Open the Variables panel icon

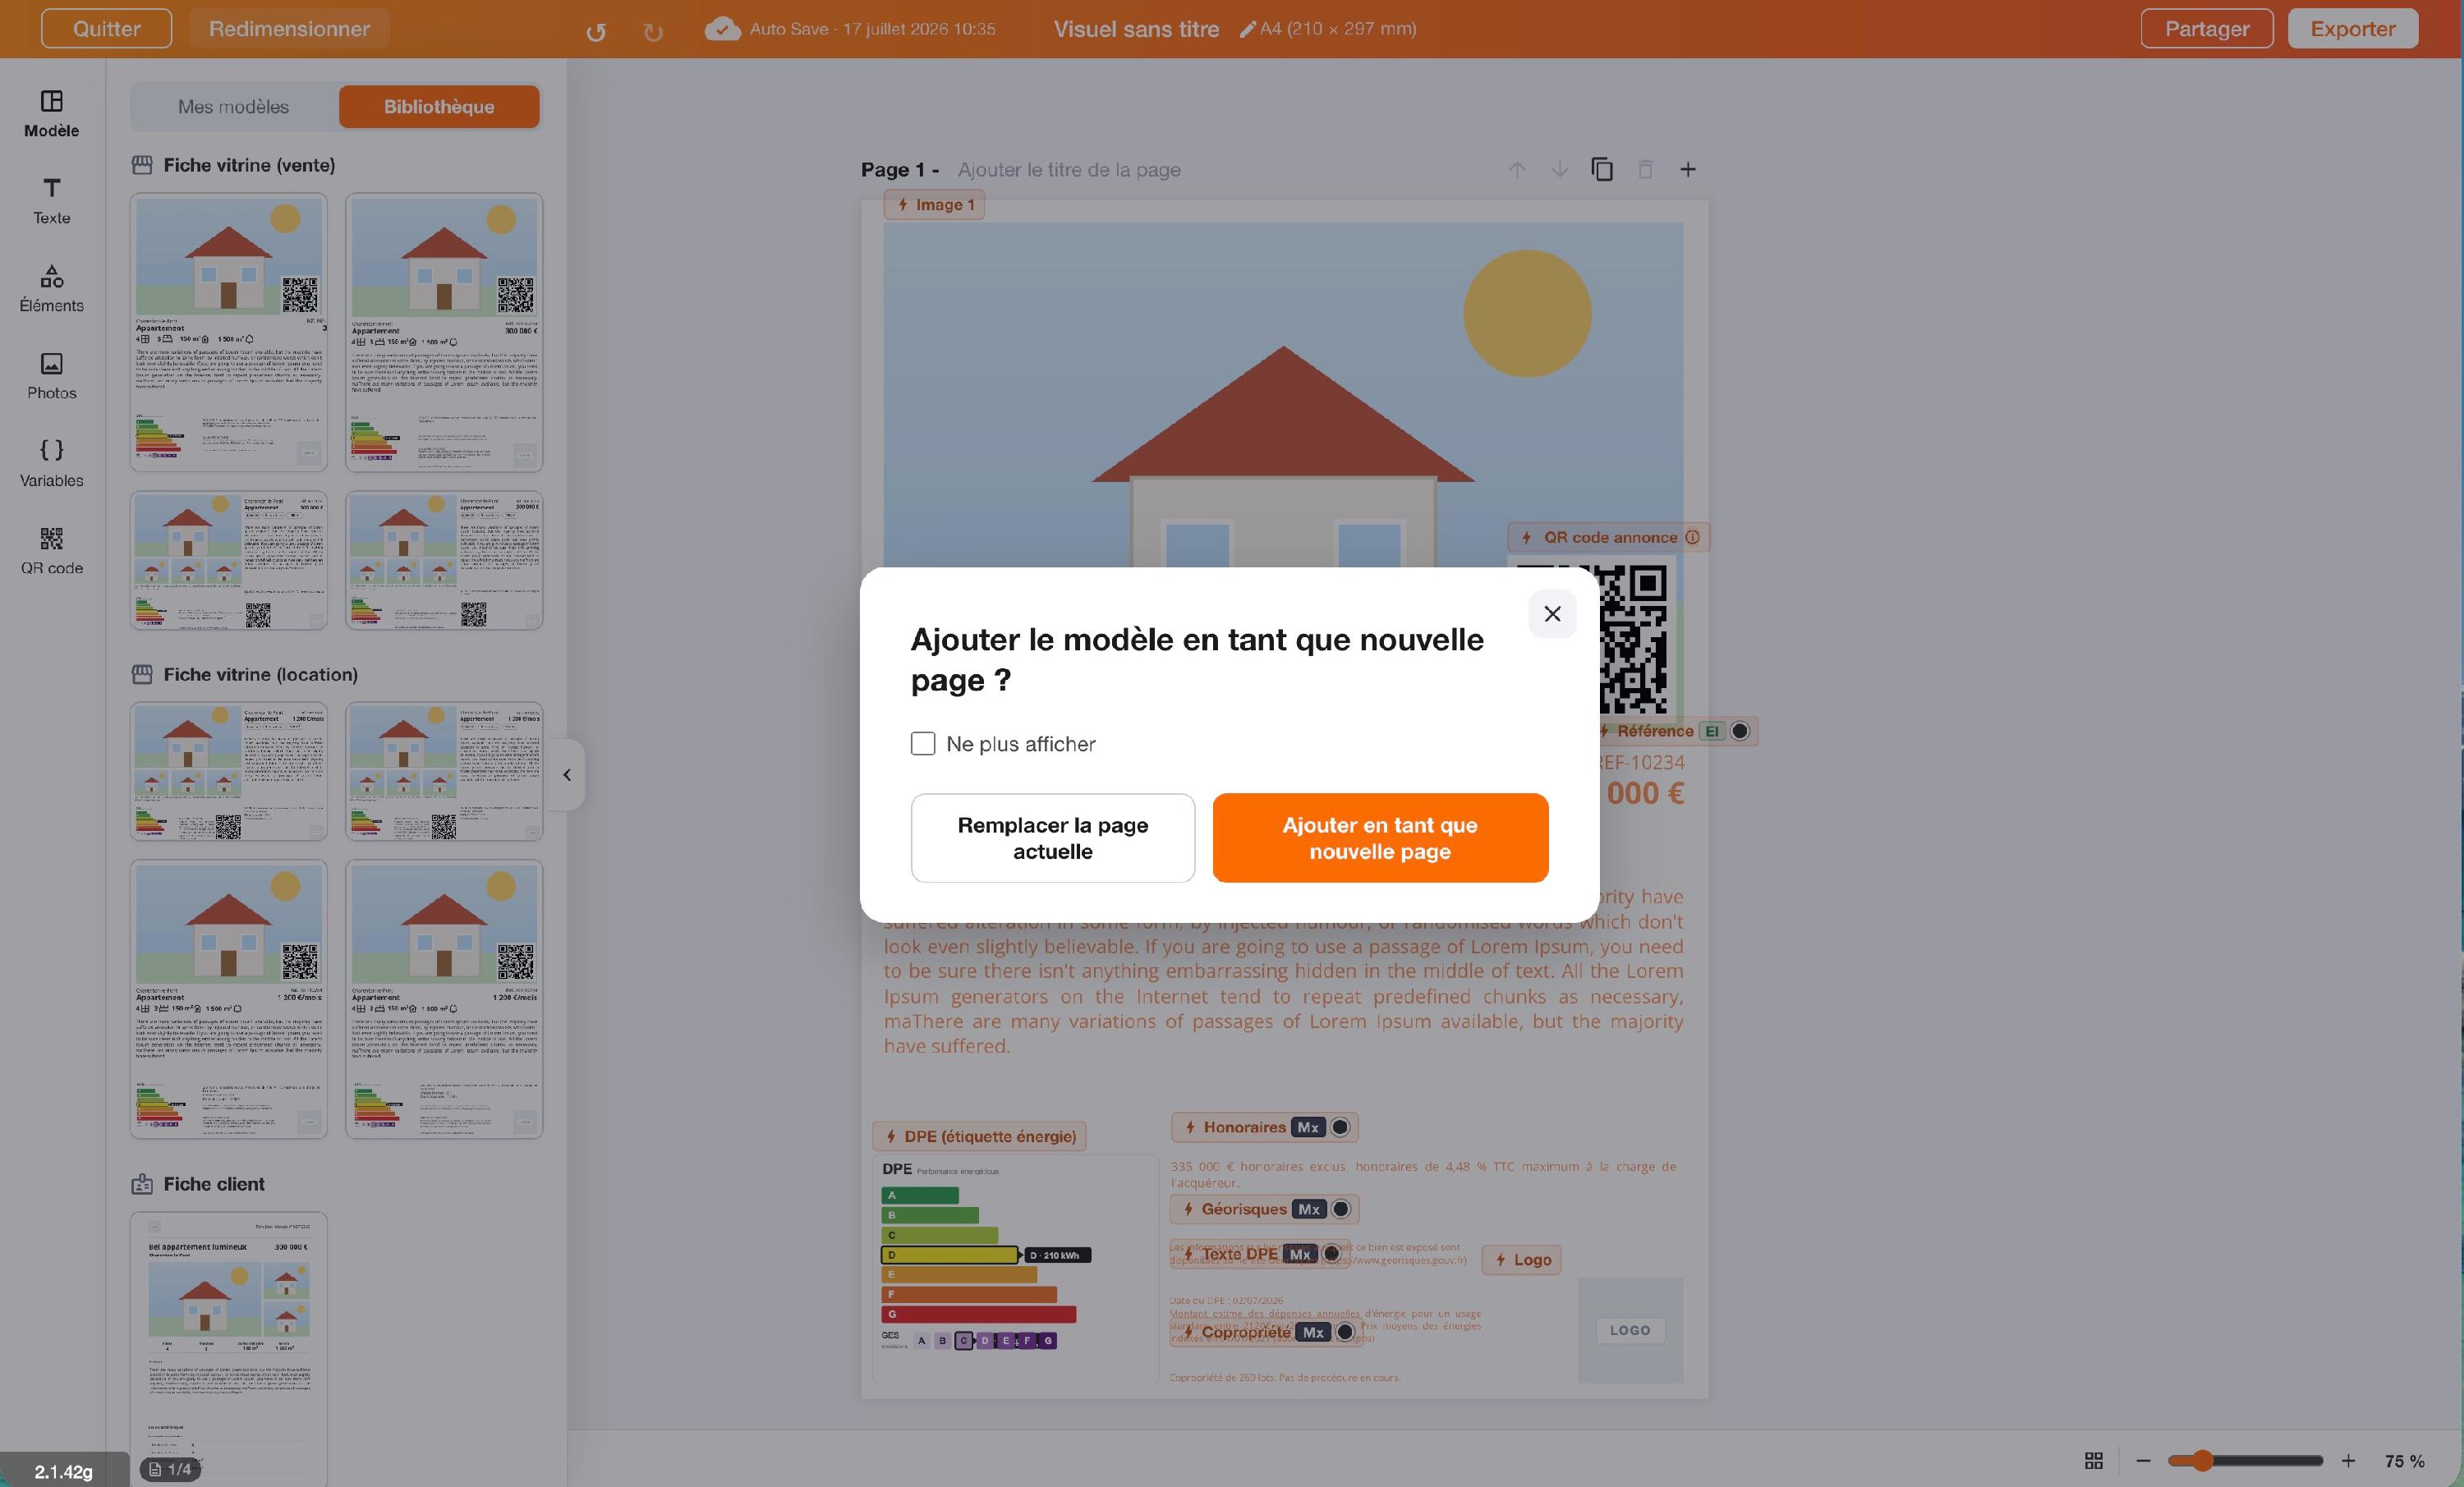point(52,464)
